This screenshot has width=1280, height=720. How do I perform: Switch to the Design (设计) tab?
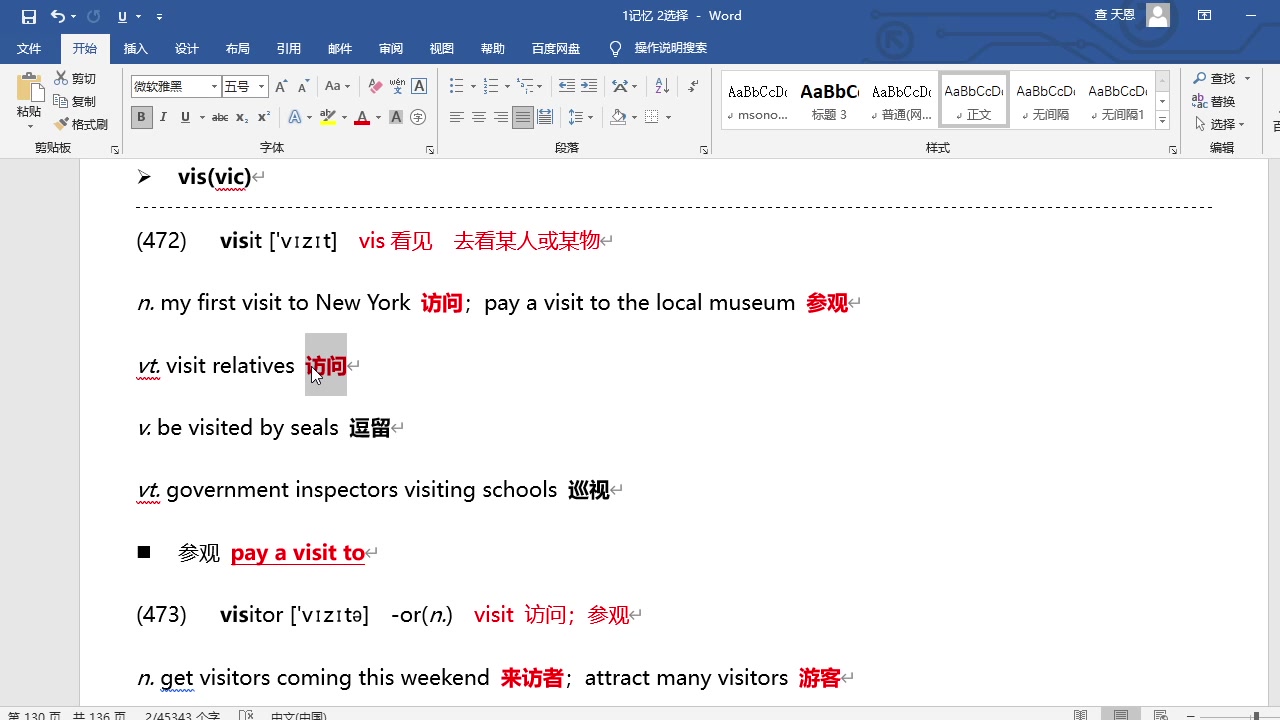pos(187,49)
